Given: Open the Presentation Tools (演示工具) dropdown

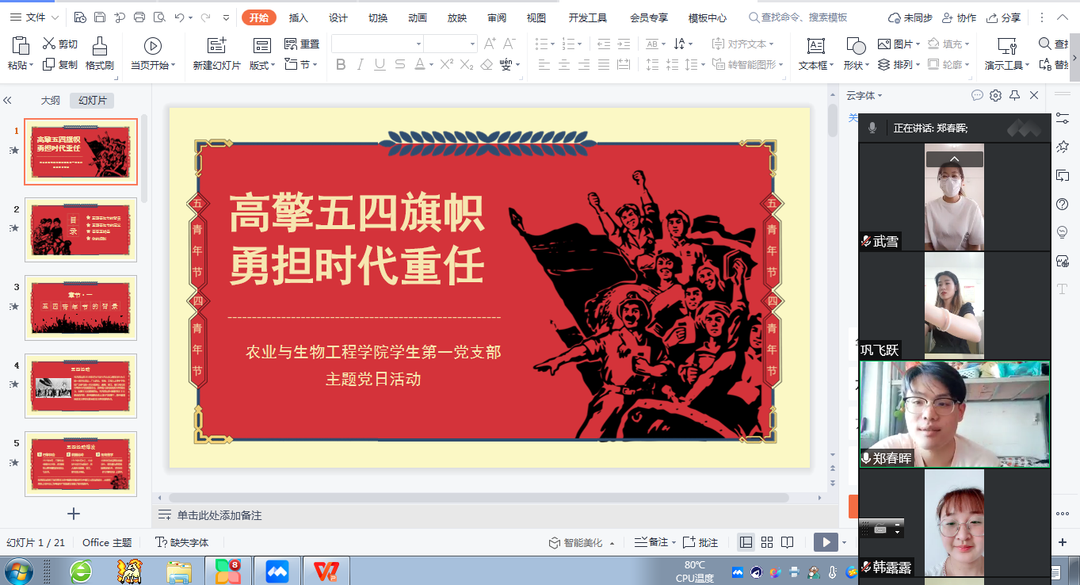Looking at the screenshot, I should pos(1007,65).
